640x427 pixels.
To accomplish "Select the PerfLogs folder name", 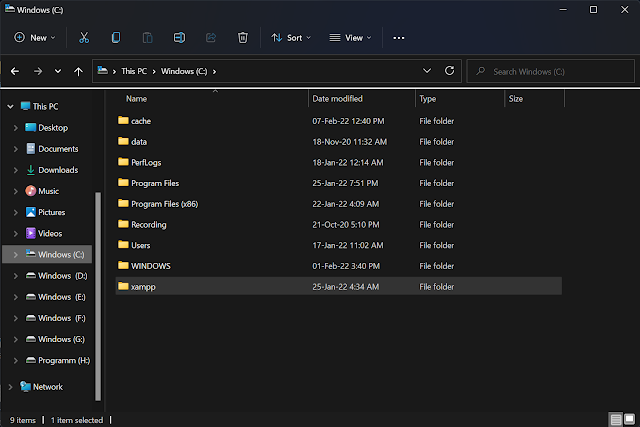I will tap(146, 162).
